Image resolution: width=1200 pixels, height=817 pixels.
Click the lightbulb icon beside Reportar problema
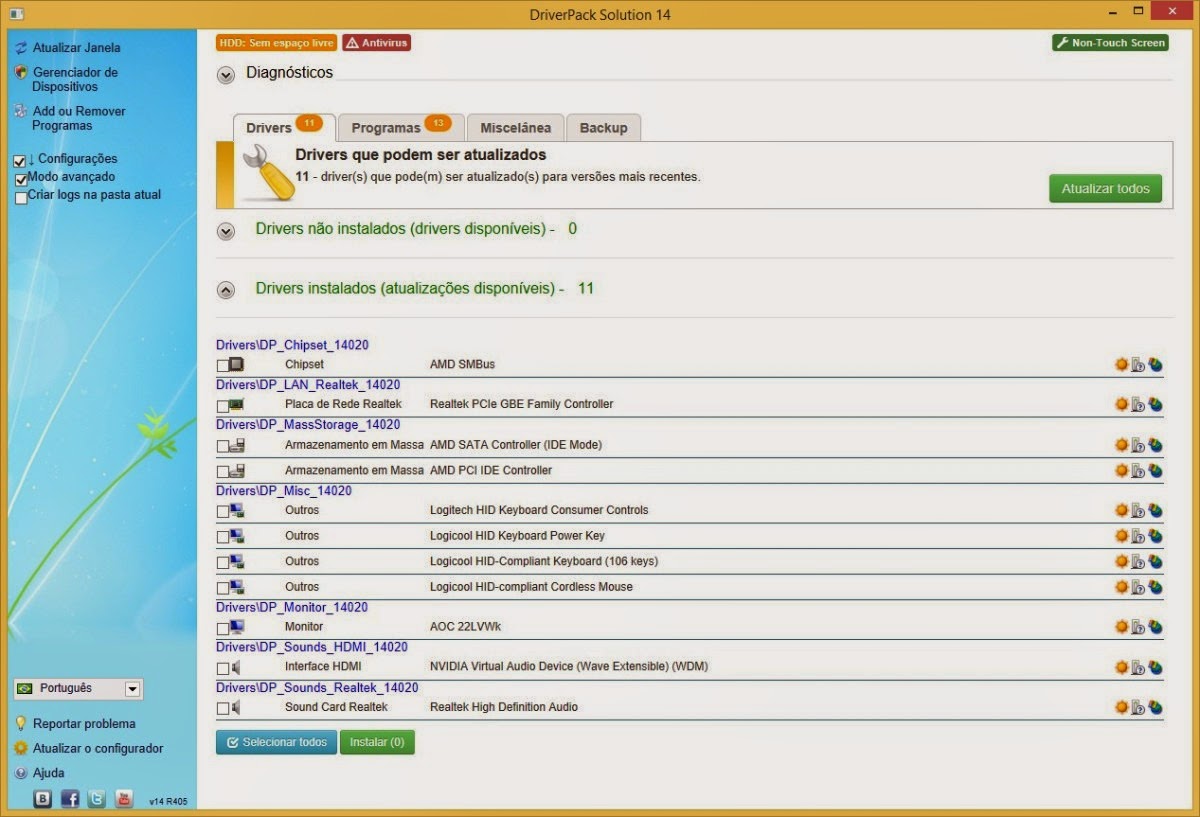click(x=20, y=723)
